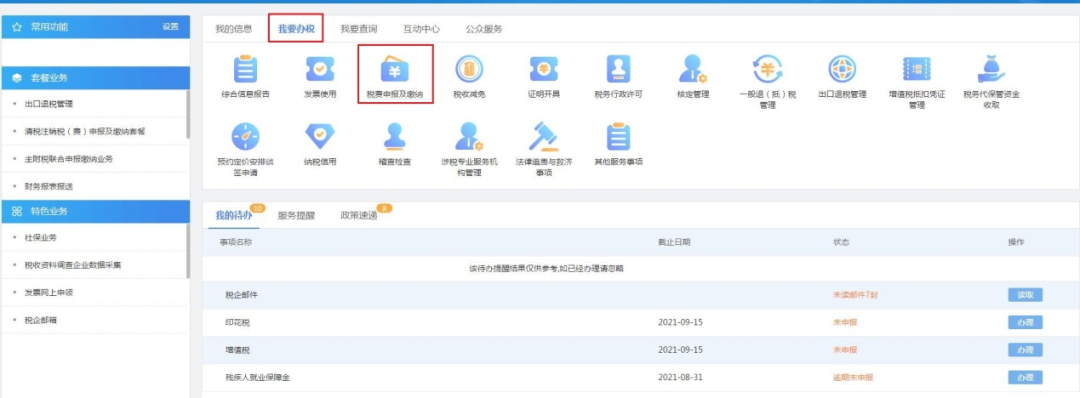Click 2021-09-15 date in 增值税 row
The image size is (1080, 398).
coord(681,350)
